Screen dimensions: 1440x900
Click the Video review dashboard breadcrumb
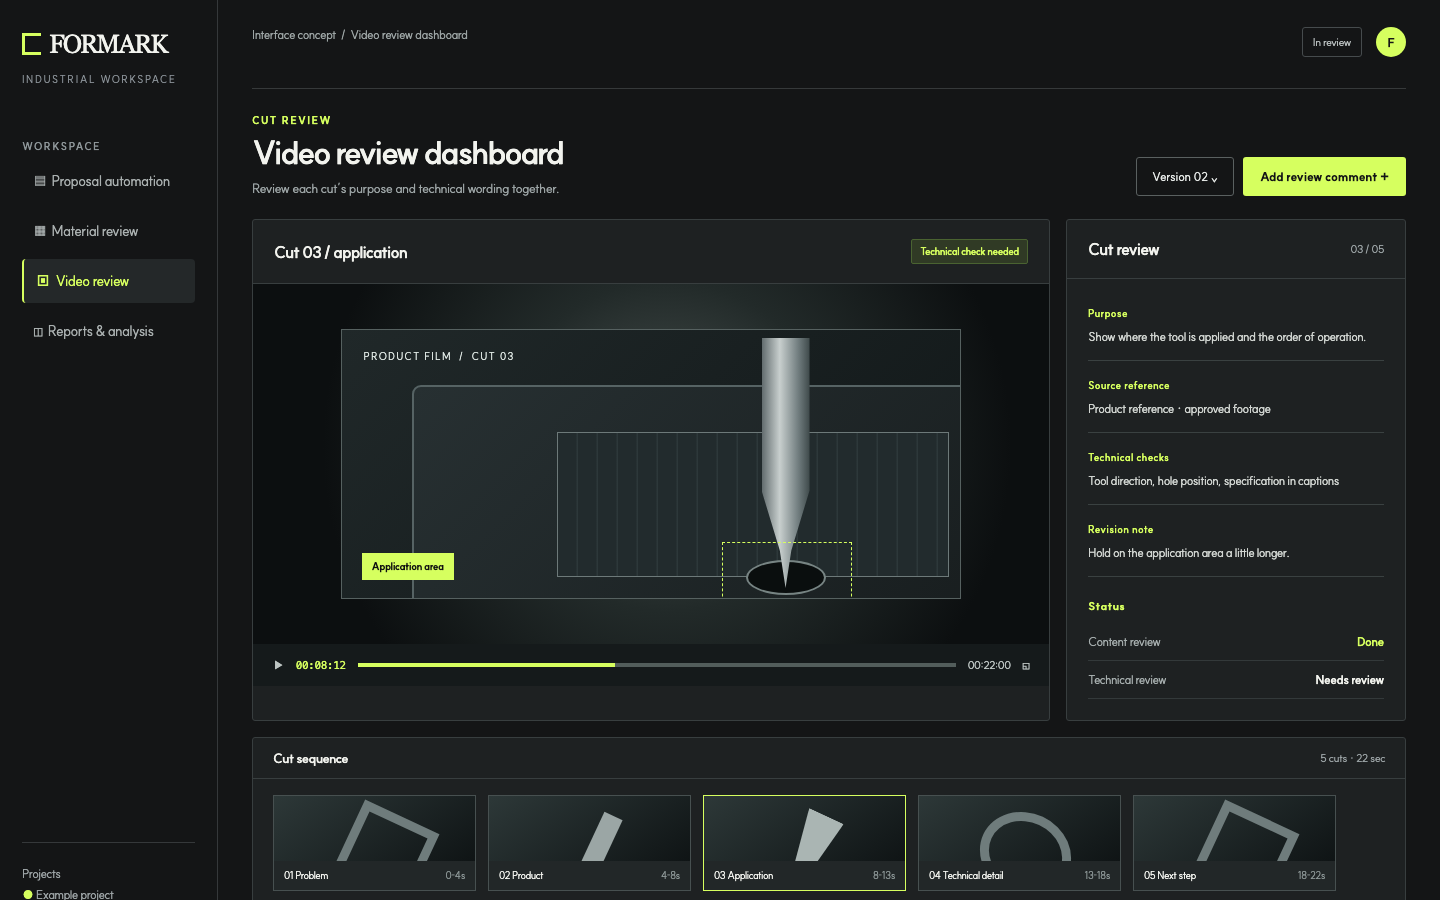409,35
